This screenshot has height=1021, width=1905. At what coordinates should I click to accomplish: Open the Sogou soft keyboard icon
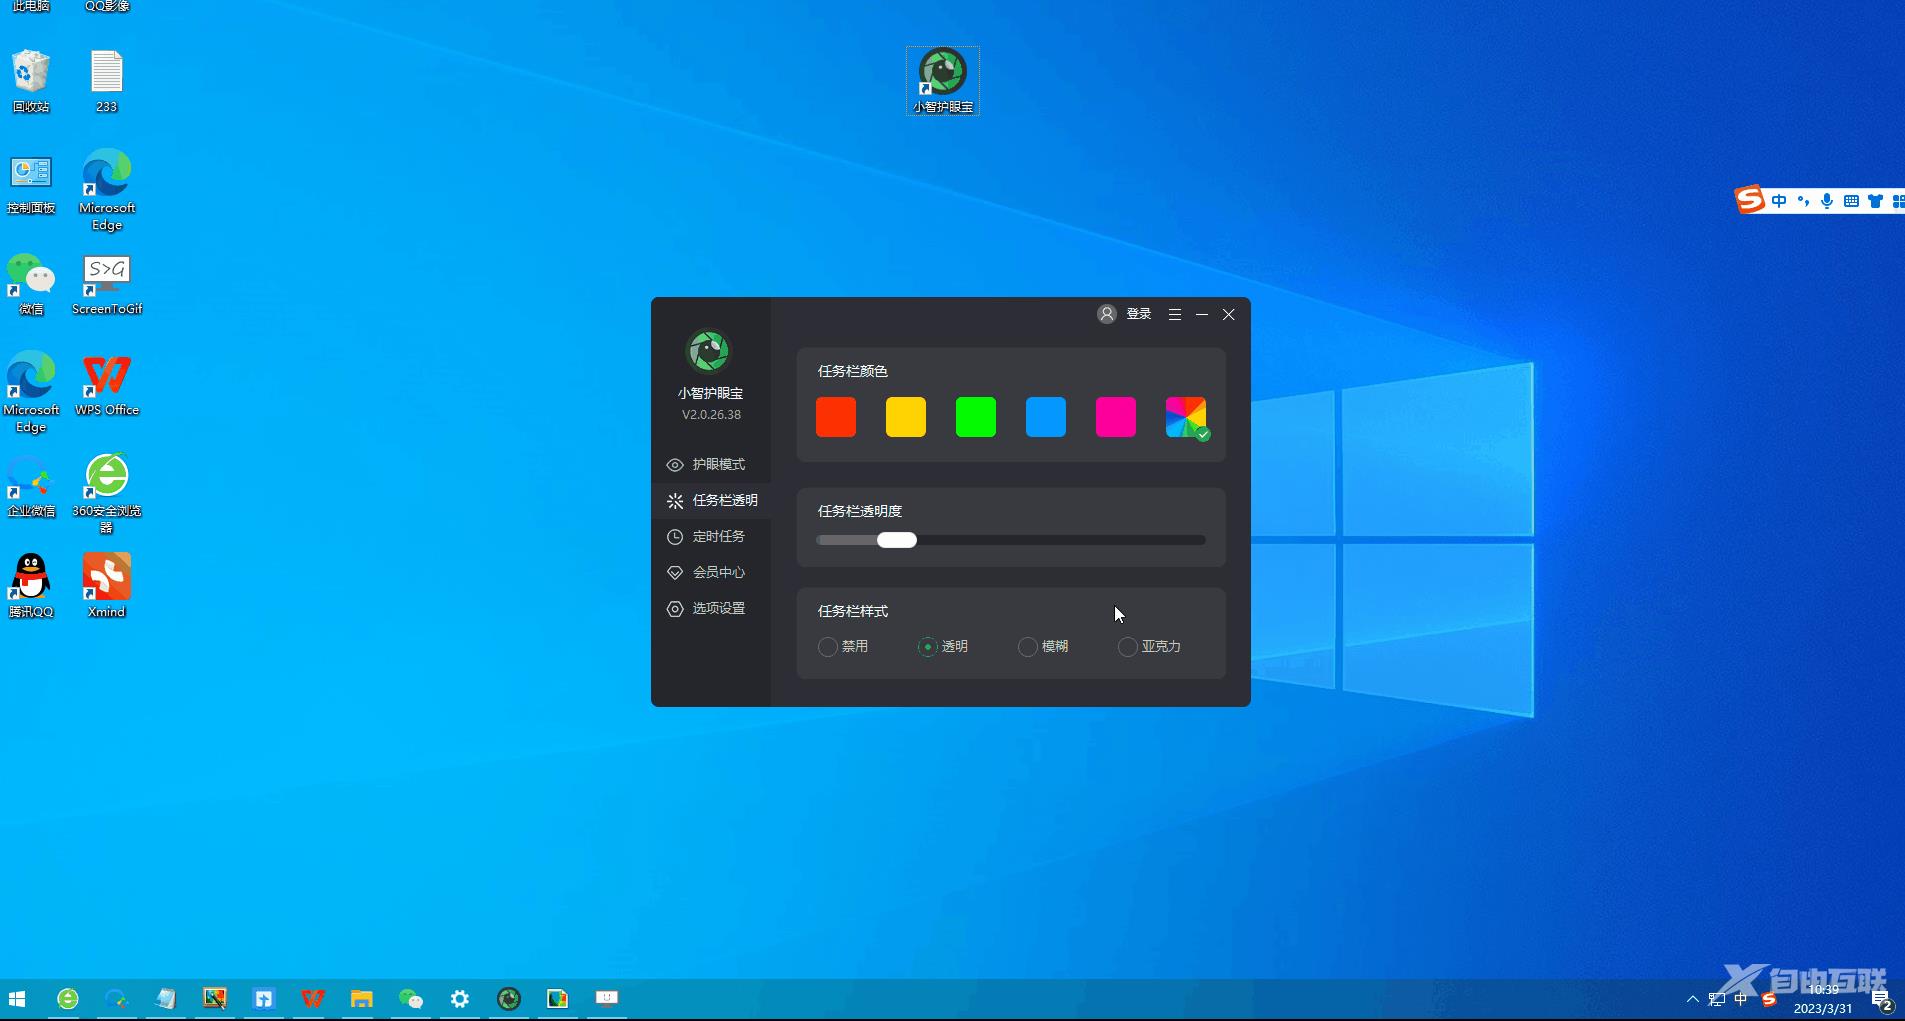(1851, 201)
